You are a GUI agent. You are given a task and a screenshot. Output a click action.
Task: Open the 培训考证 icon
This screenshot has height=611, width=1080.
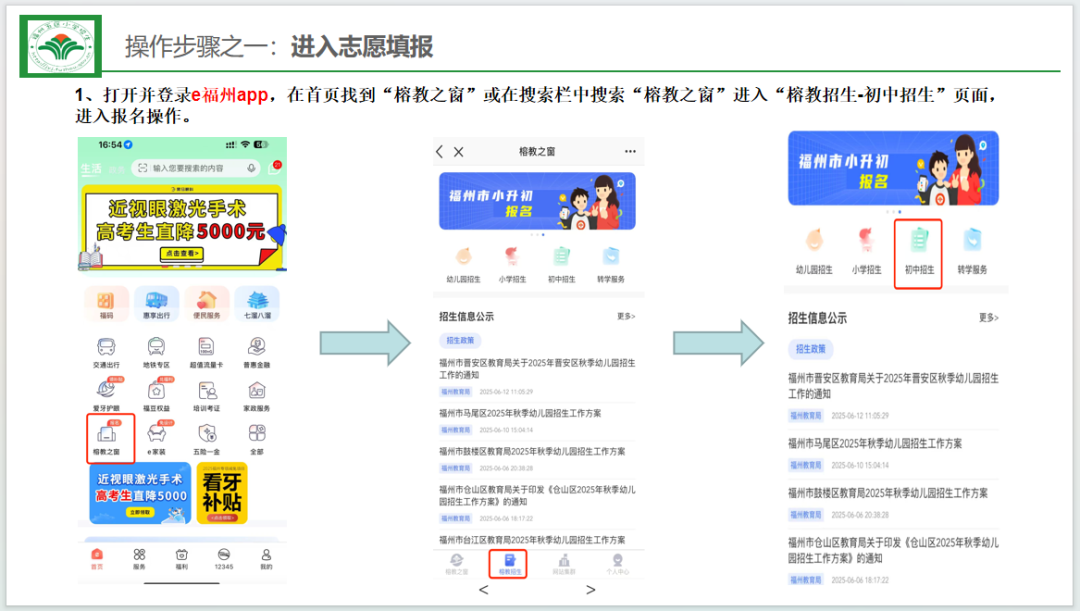tap(207, 395)
